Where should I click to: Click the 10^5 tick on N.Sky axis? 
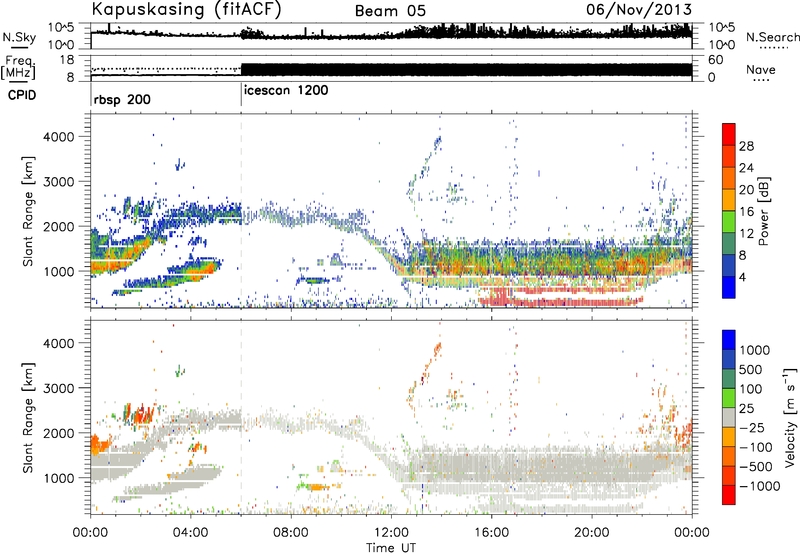pyautogui.click(x=61, y=27)
